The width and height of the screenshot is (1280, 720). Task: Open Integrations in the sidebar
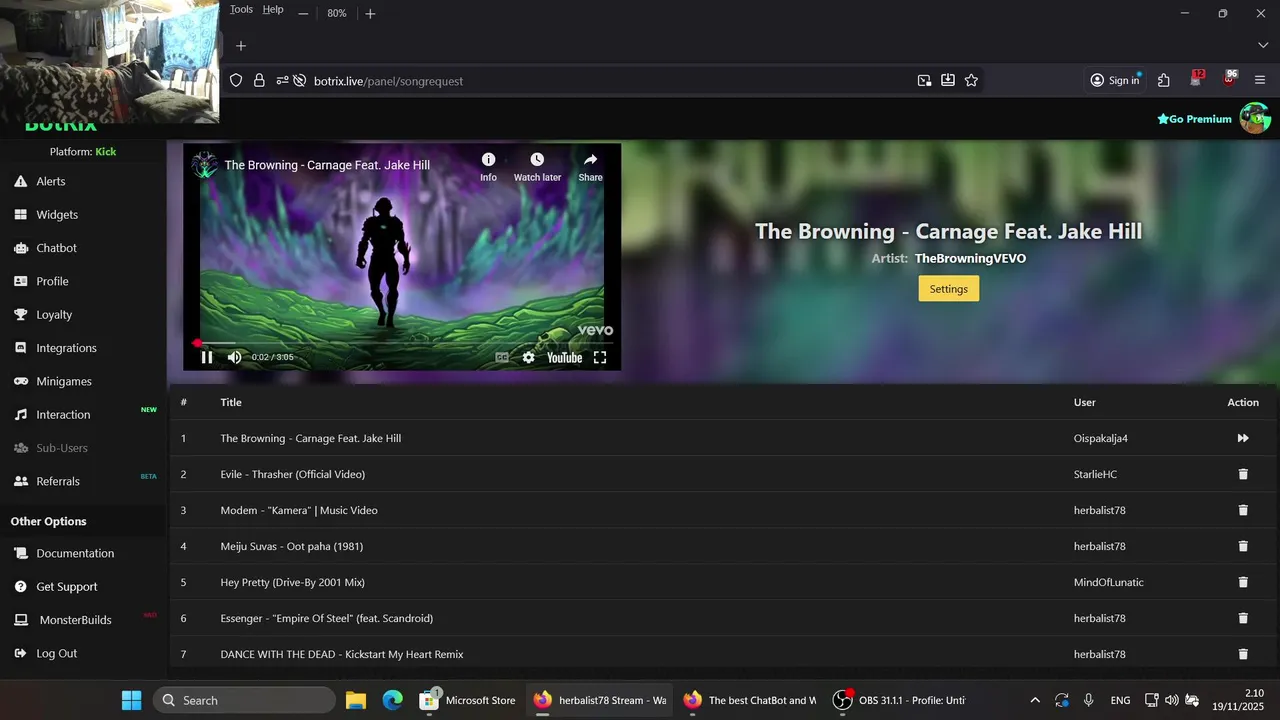[66, 348]
